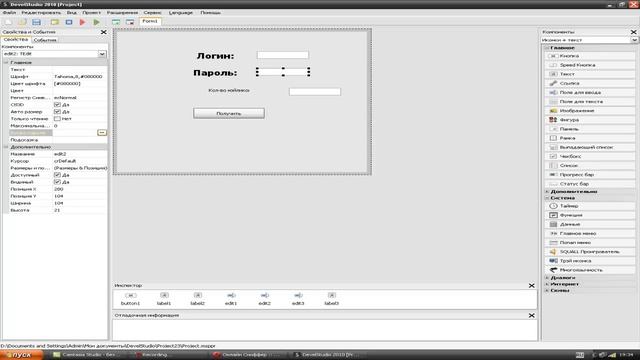Switch to the События tab
This screenshot has height=360, width=640.
[x=45, y=40]
